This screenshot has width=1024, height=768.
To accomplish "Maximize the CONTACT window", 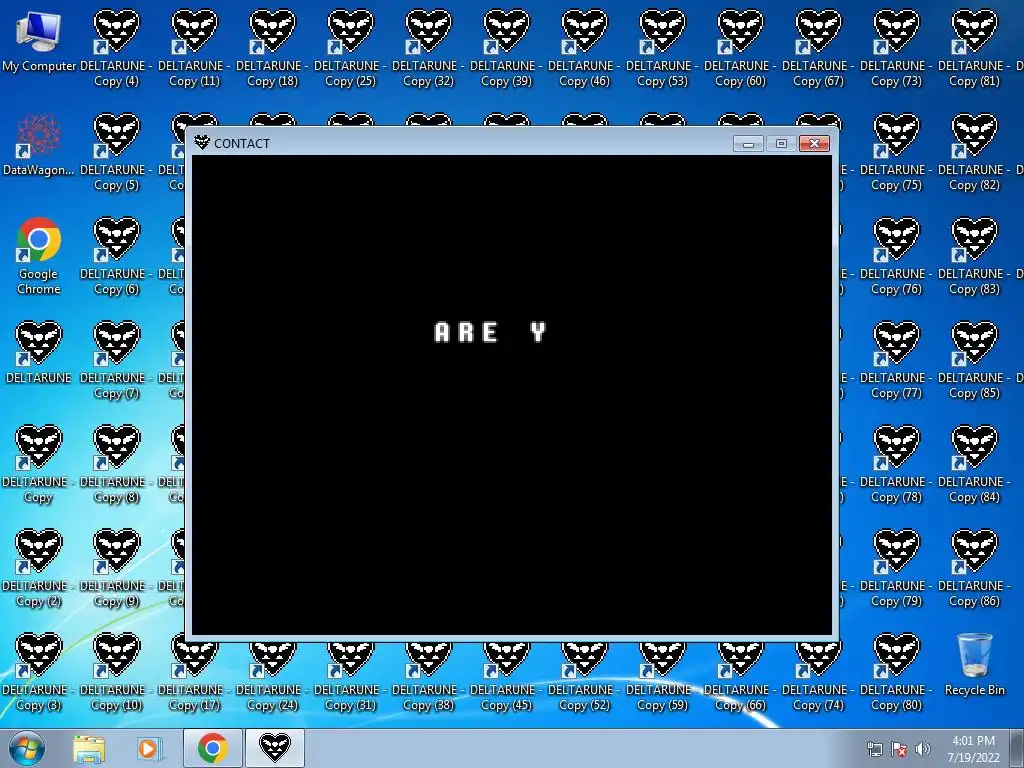I will (781, 144).
